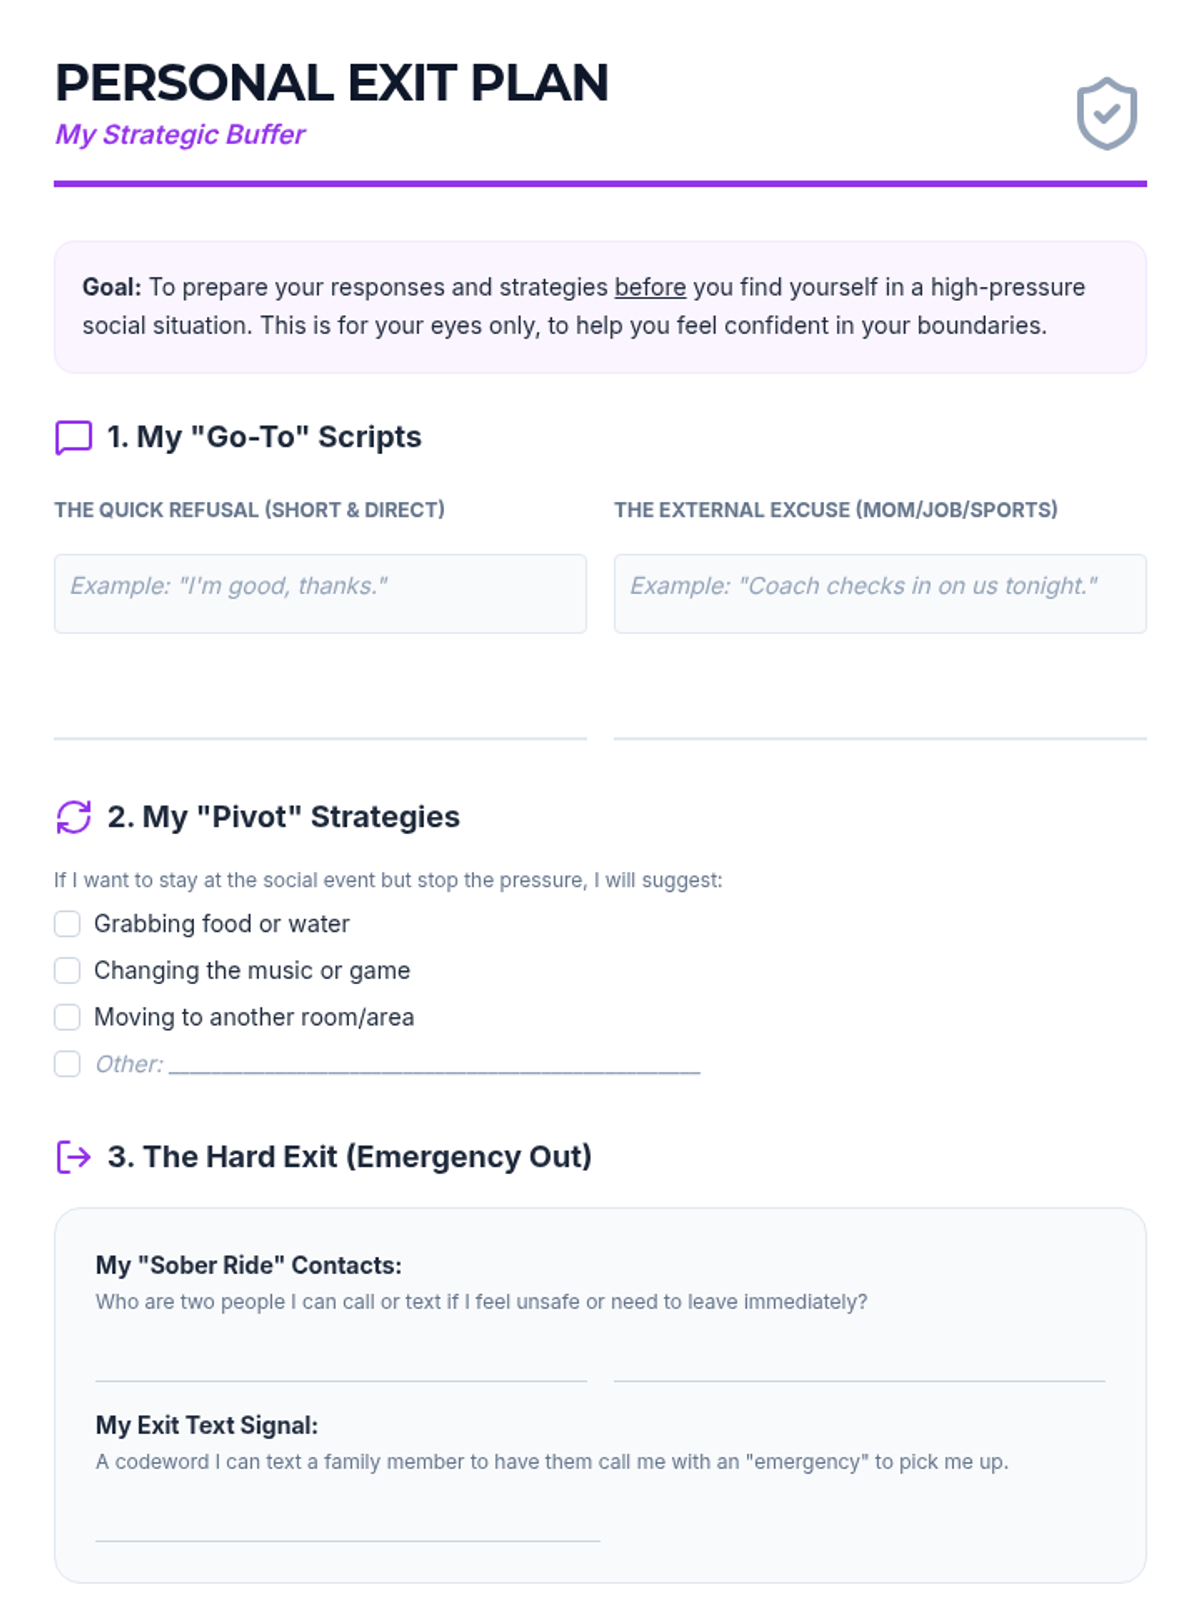1200x1600 pixels.
Task: Click the purple divider bar under the header
Action: (600, 184)
